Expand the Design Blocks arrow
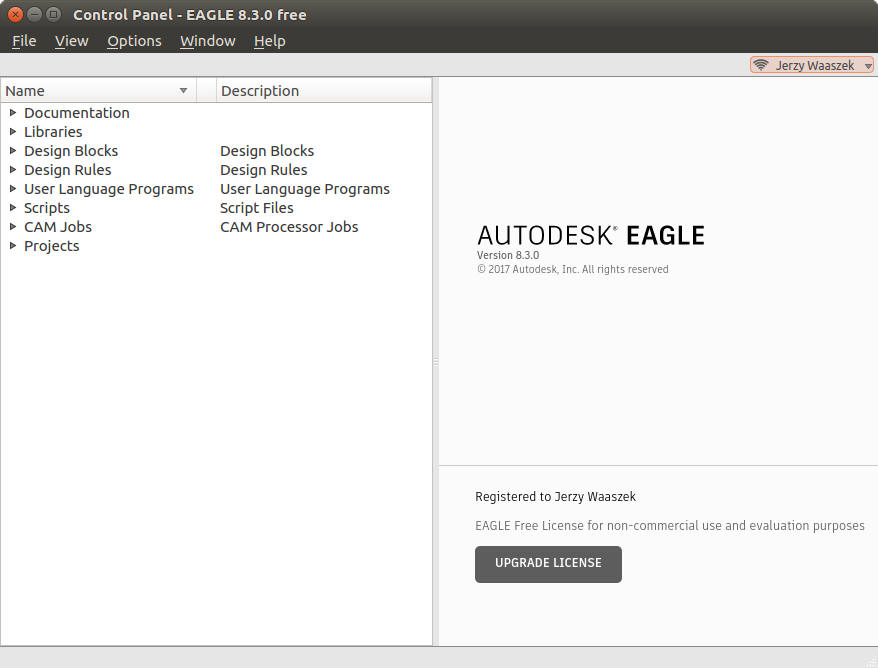This screenshot has width=878, height=668. [13, 151]
